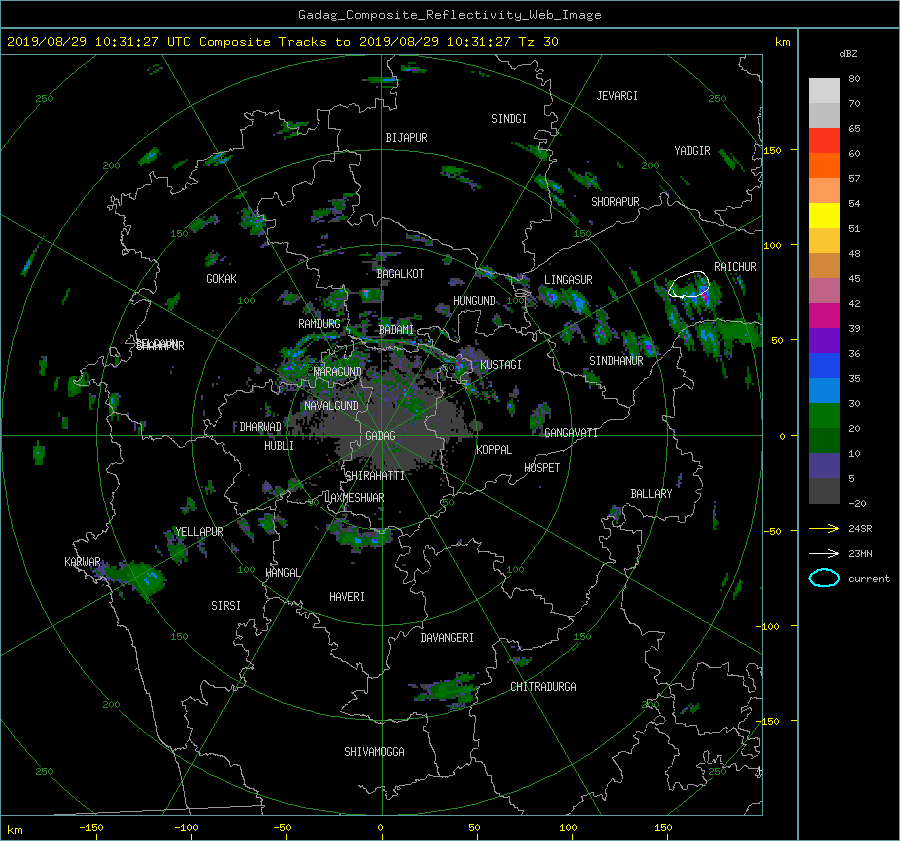The height and width of the screenshot is (841, 900).
Task: Click the HANGAL label
Action: (x=282, y=573)
